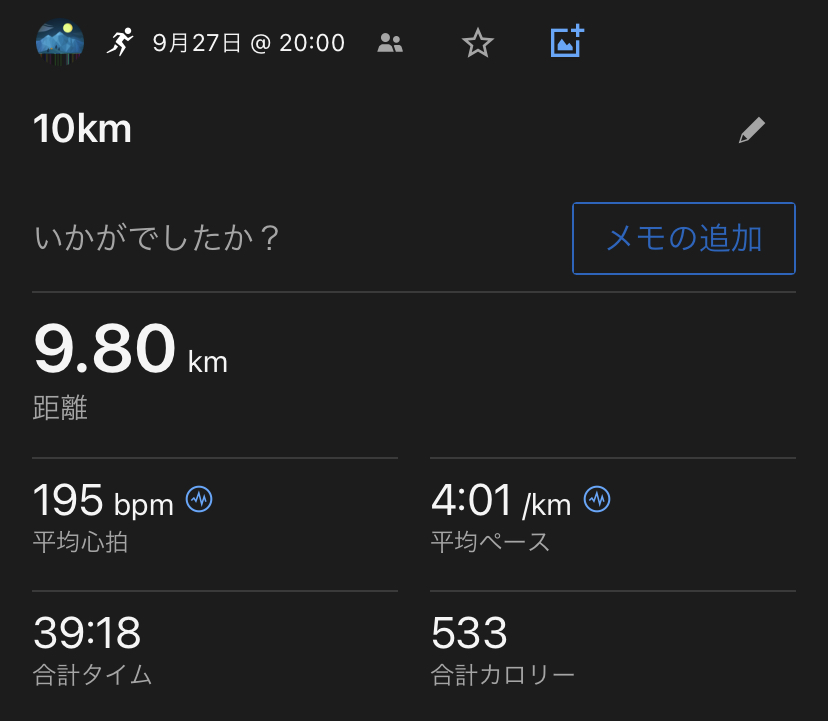
Task: Select the 195 bpm heart rate value
Action: [x=103, y=499]
